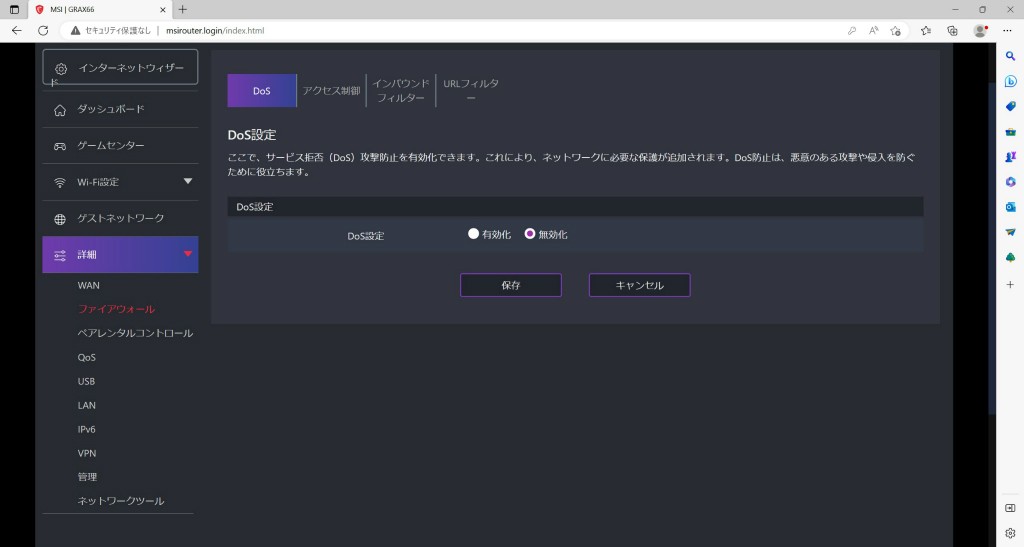Click the 詳細 sliders icon
The image size is (1024, 547).
tap(60, 255)
